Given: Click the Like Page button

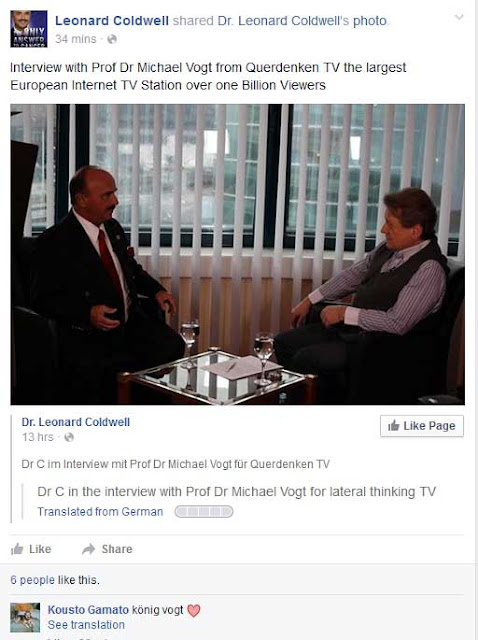Looking at the screenshot, I should (x=422, y=426).
